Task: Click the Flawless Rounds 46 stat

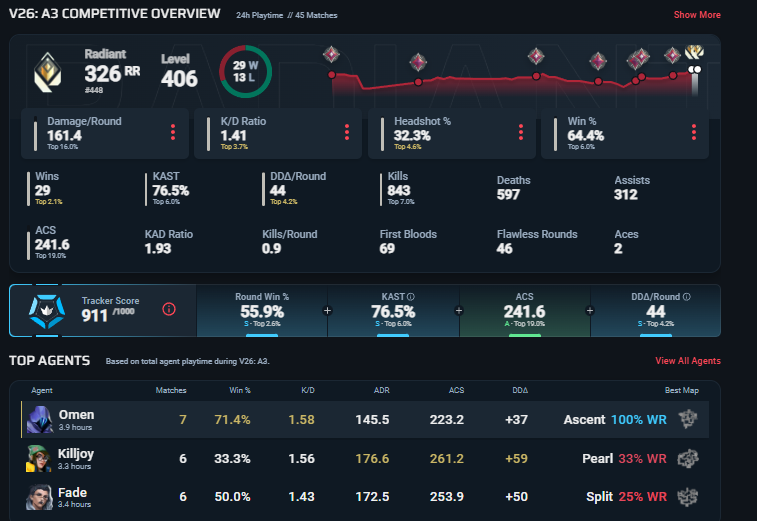Action: (537, 241)
